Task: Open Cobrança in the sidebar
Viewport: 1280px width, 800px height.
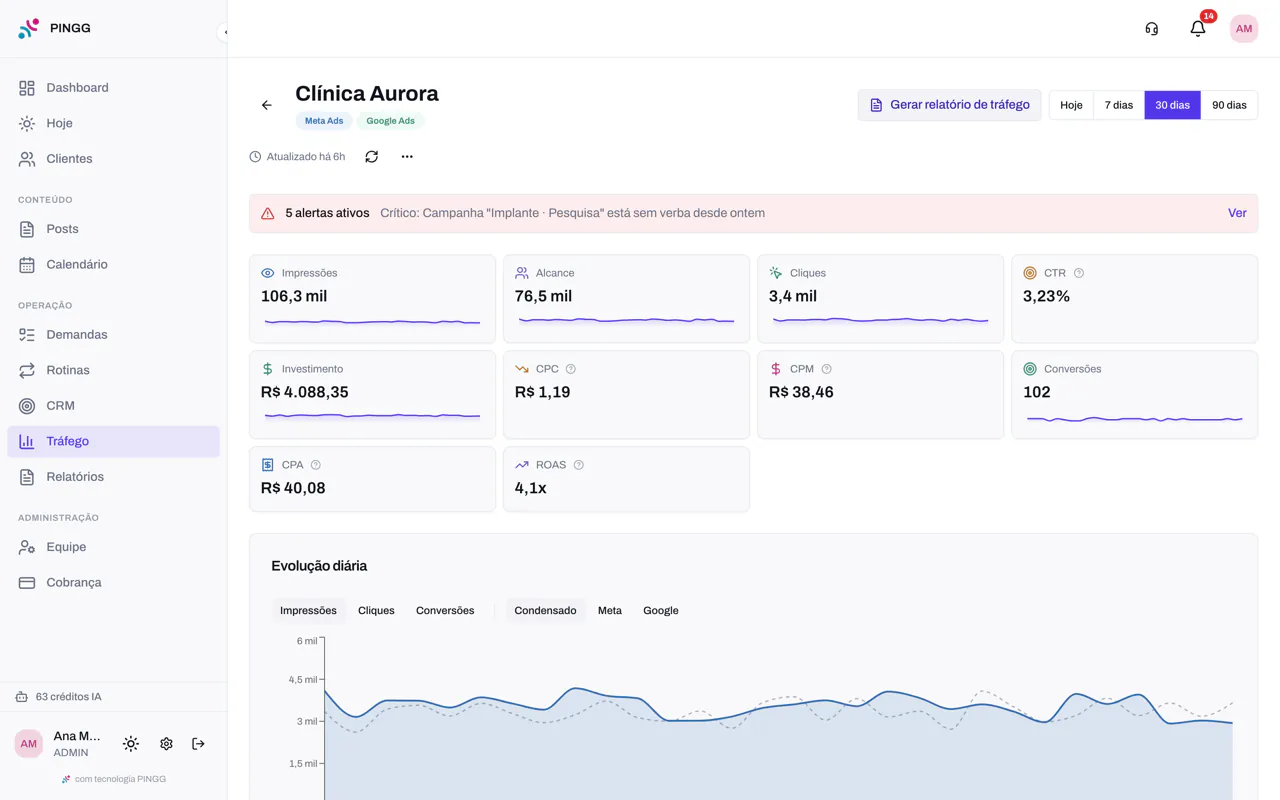Action: 114,583
